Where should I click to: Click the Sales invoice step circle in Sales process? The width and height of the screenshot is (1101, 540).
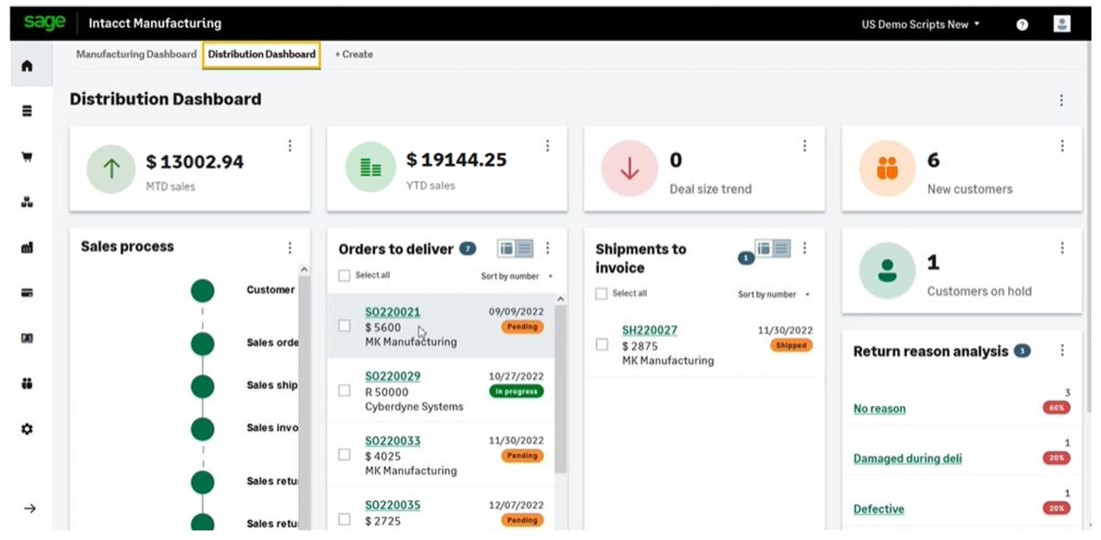(202, 428)
